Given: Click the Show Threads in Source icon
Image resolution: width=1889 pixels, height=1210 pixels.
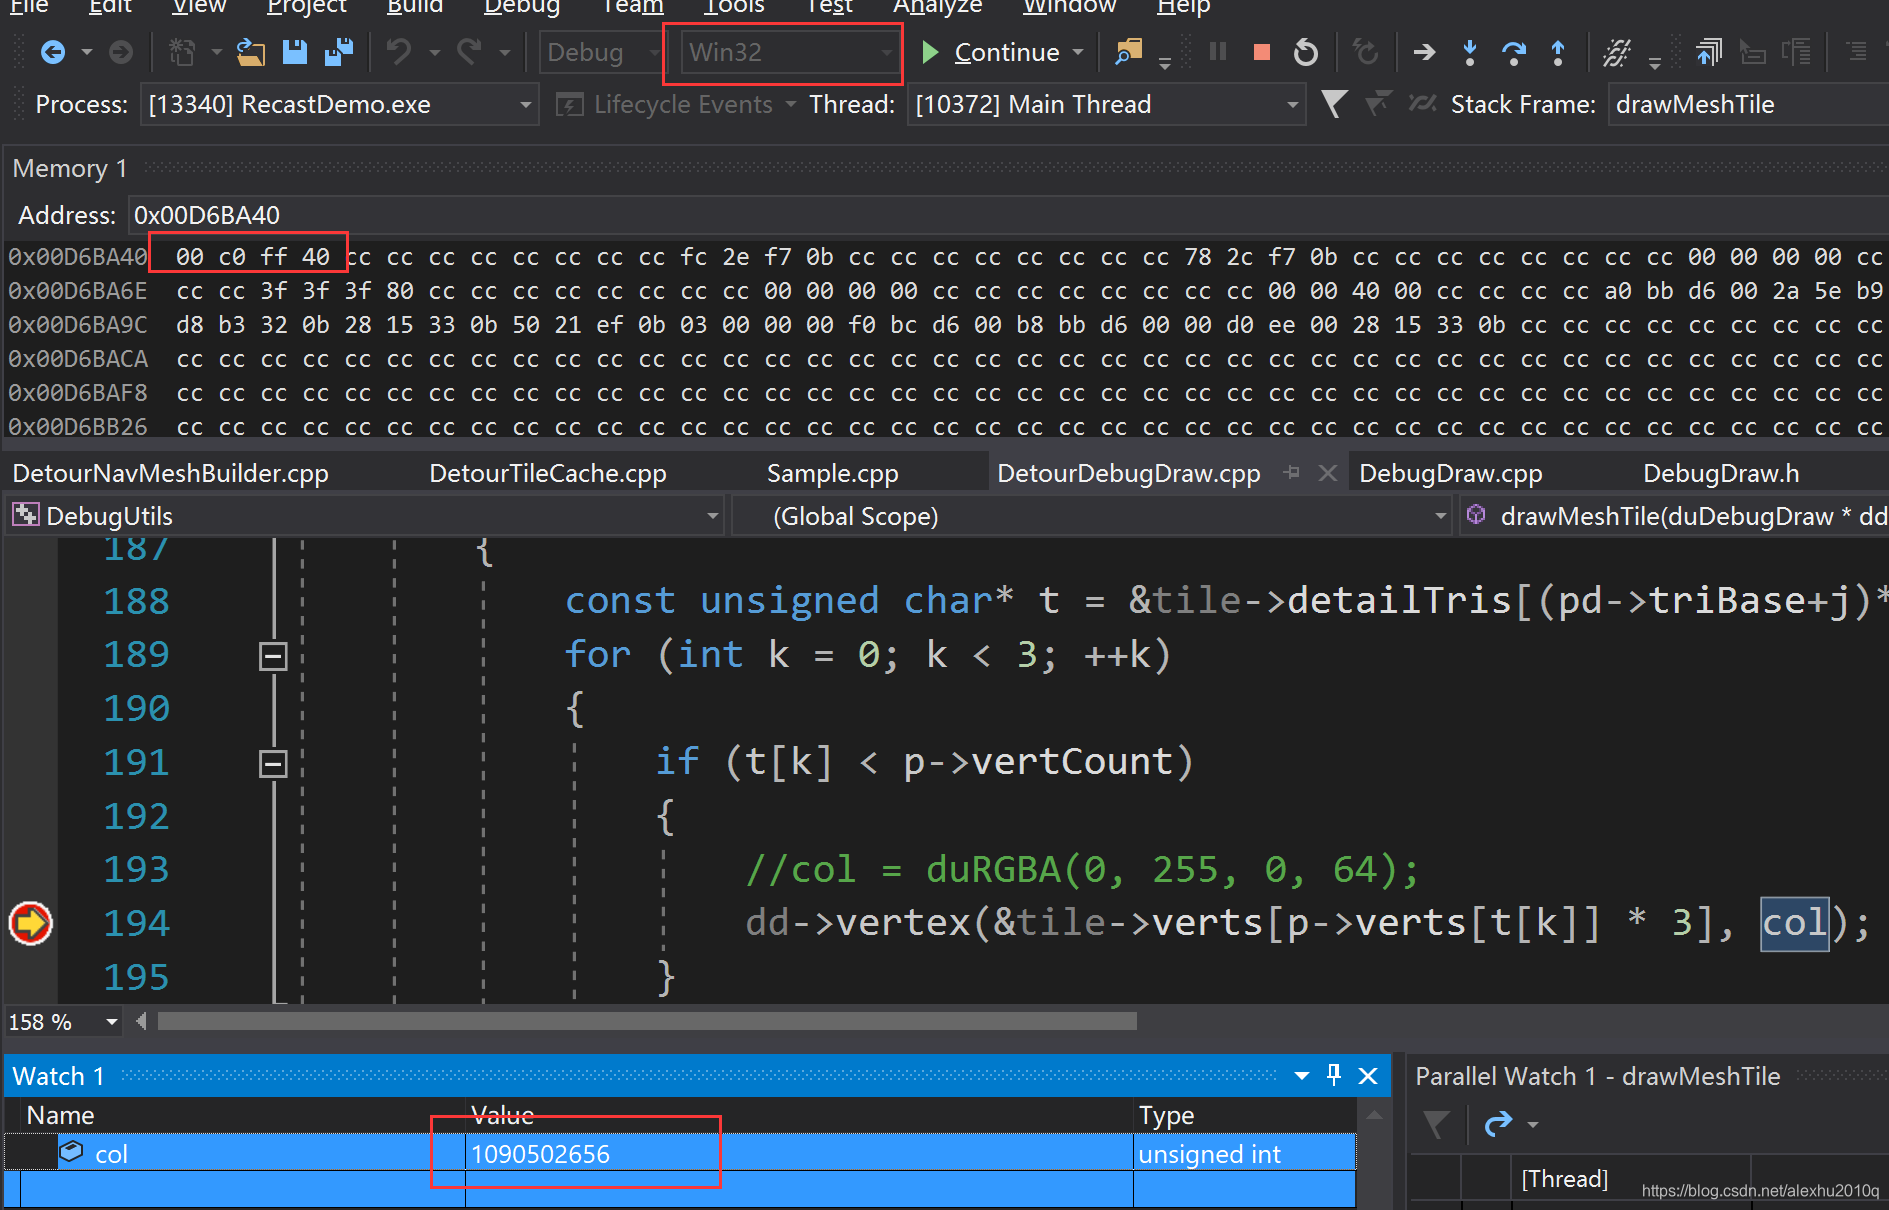Looking at the screenshot, I should 1617,52.
